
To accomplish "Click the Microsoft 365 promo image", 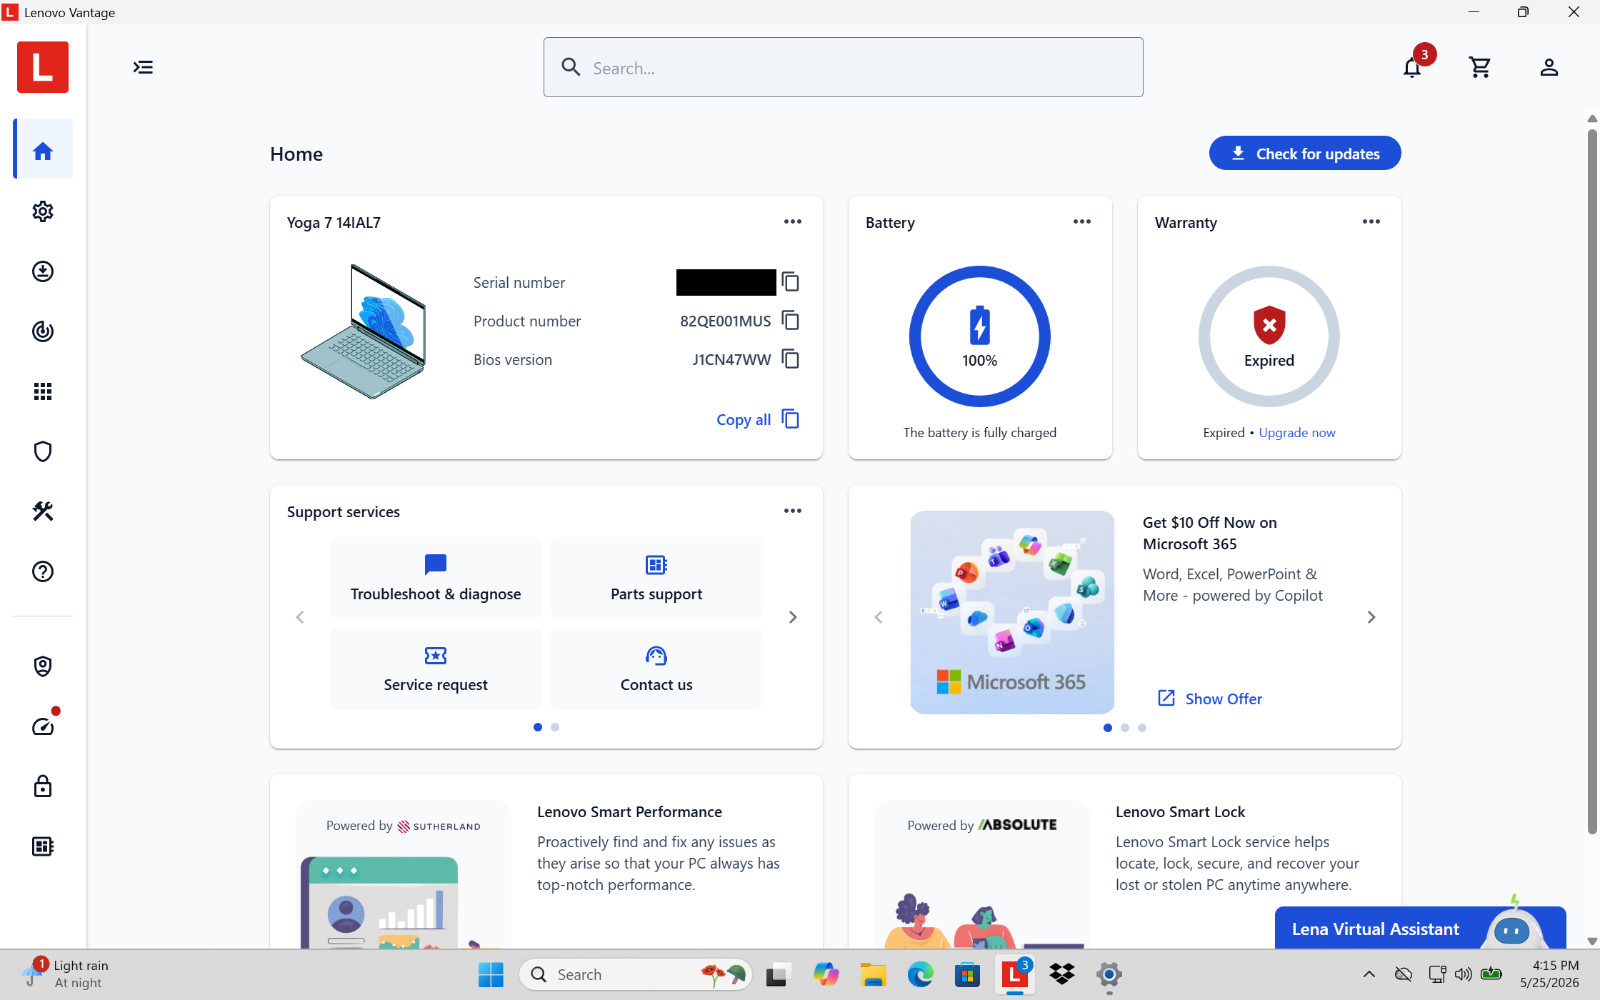I will [1012, 612].
